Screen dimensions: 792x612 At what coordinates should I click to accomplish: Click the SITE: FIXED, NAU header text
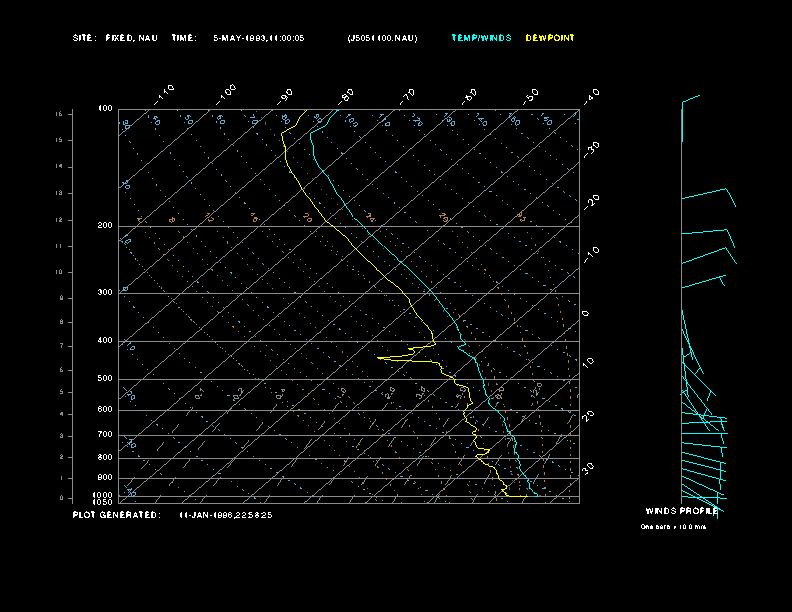pyautogui.click(x=115, y=38)
